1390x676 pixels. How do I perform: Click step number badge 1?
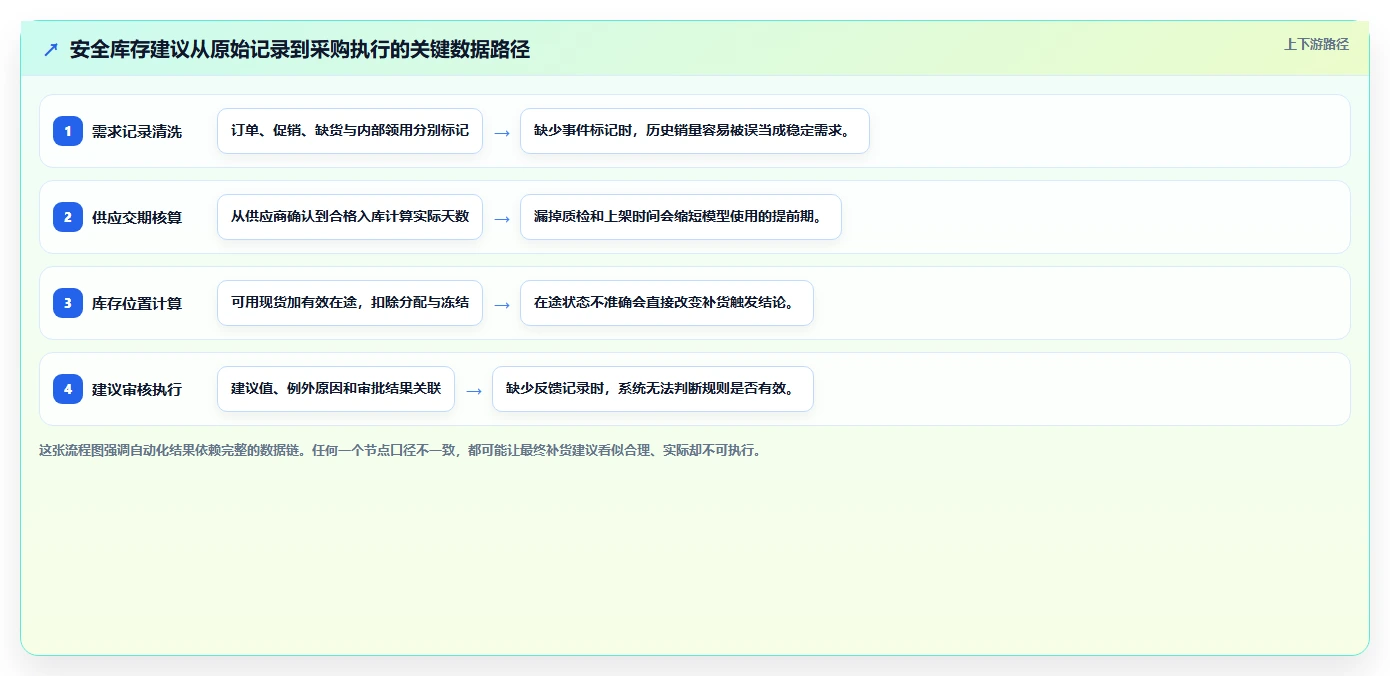click(x=68, y=131)
